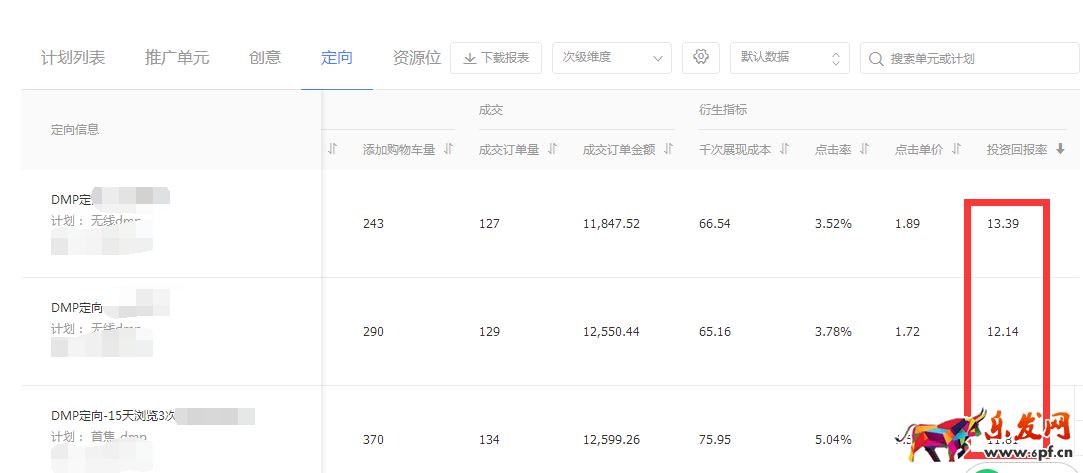Click the settings gear icon
The height and width of the screenshot is (473, 1083).
point(701,58)
